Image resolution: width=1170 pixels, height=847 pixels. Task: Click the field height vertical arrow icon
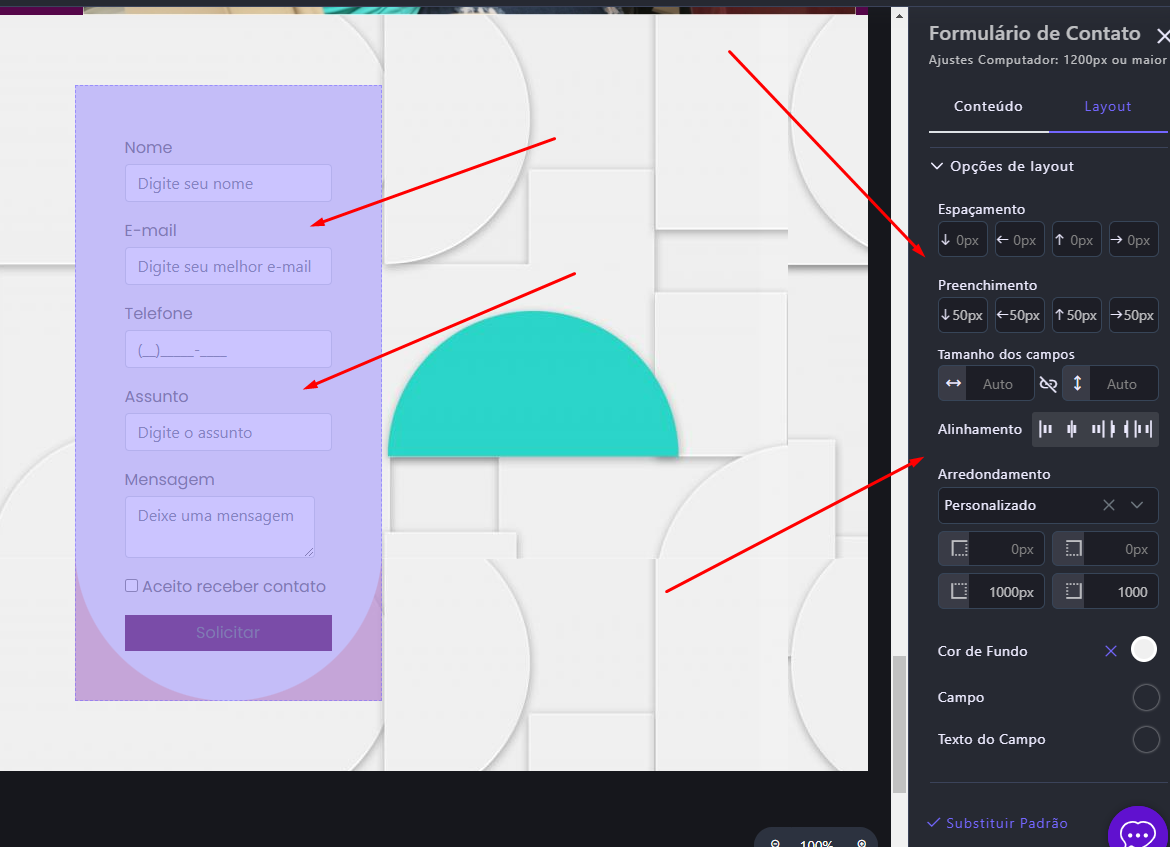(x=1077, y=384)
